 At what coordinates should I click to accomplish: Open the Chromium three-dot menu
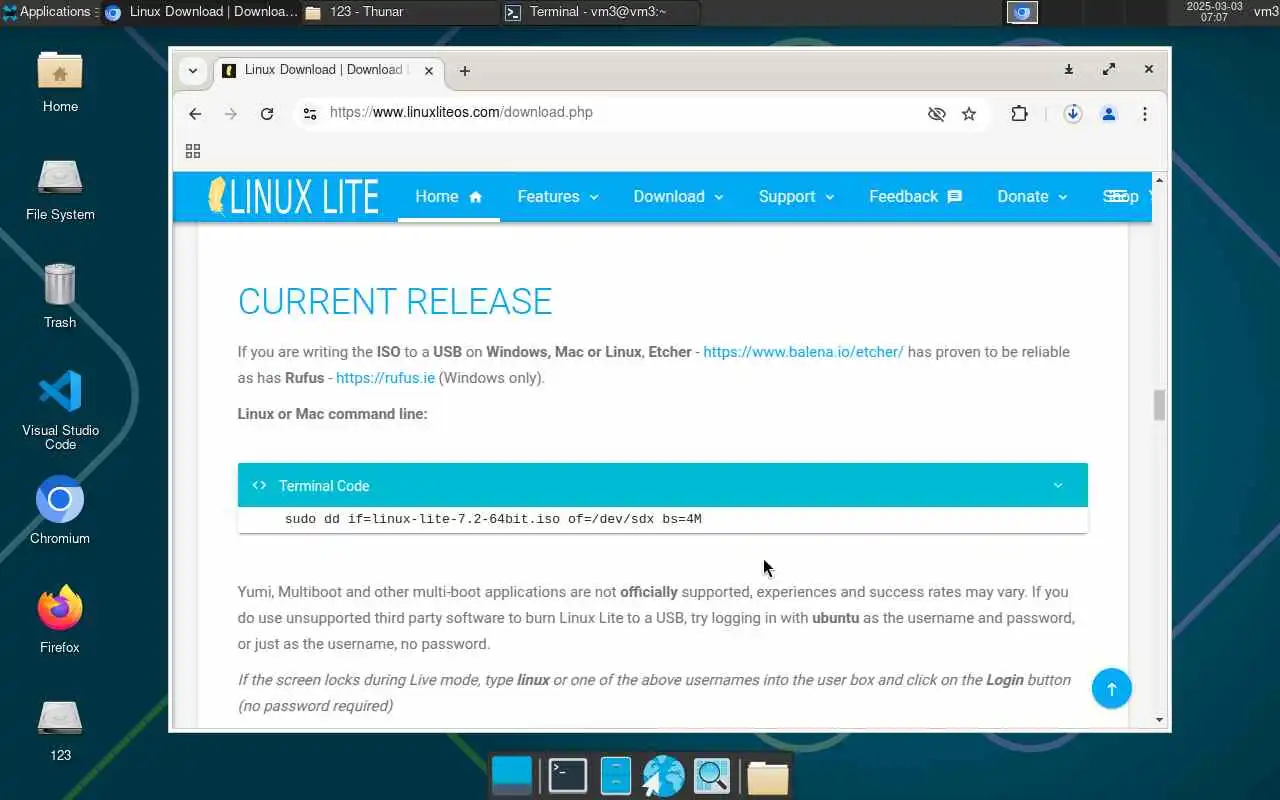(1145, 114)
